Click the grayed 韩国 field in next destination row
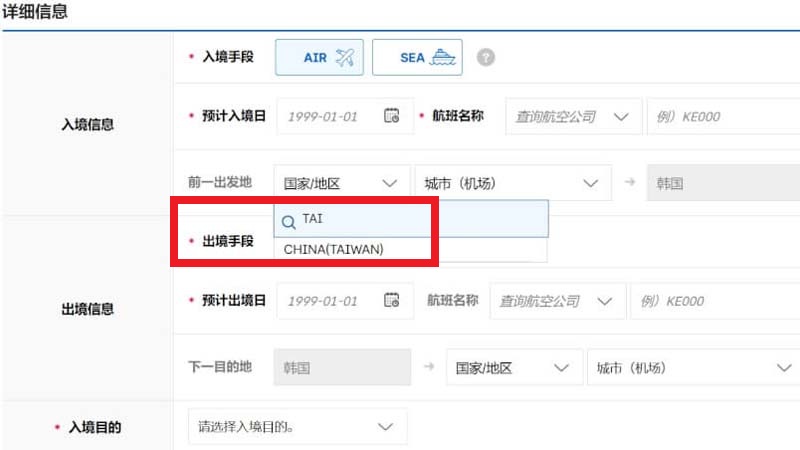800x450 pixels. [341, 367]
